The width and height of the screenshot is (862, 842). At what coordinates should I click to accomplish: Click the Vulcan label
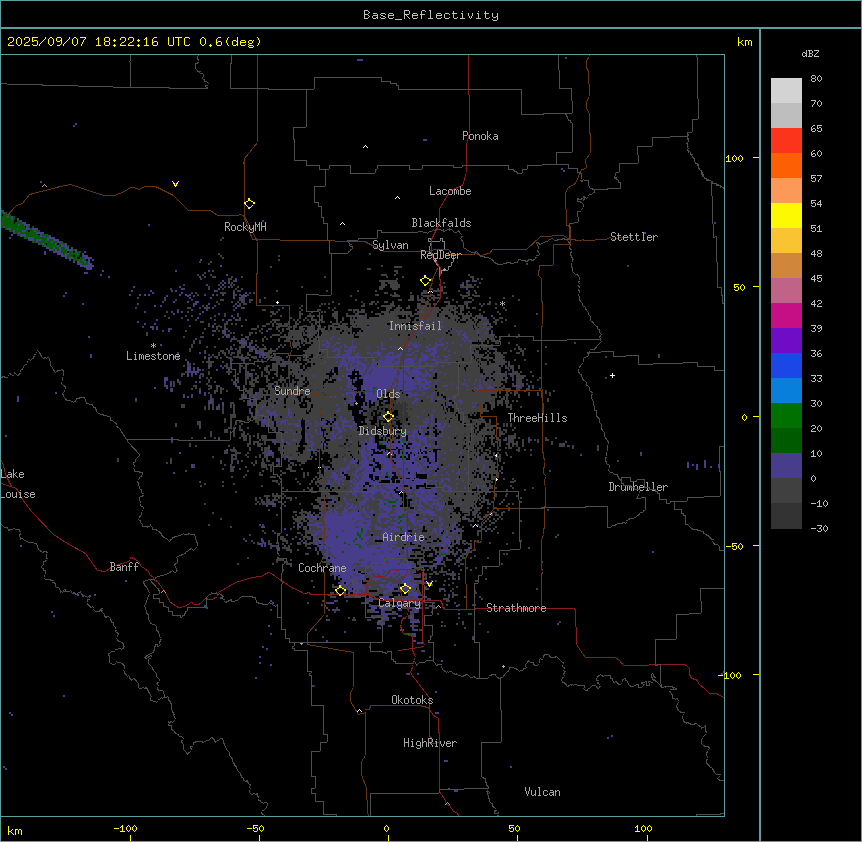coord(543,792)
